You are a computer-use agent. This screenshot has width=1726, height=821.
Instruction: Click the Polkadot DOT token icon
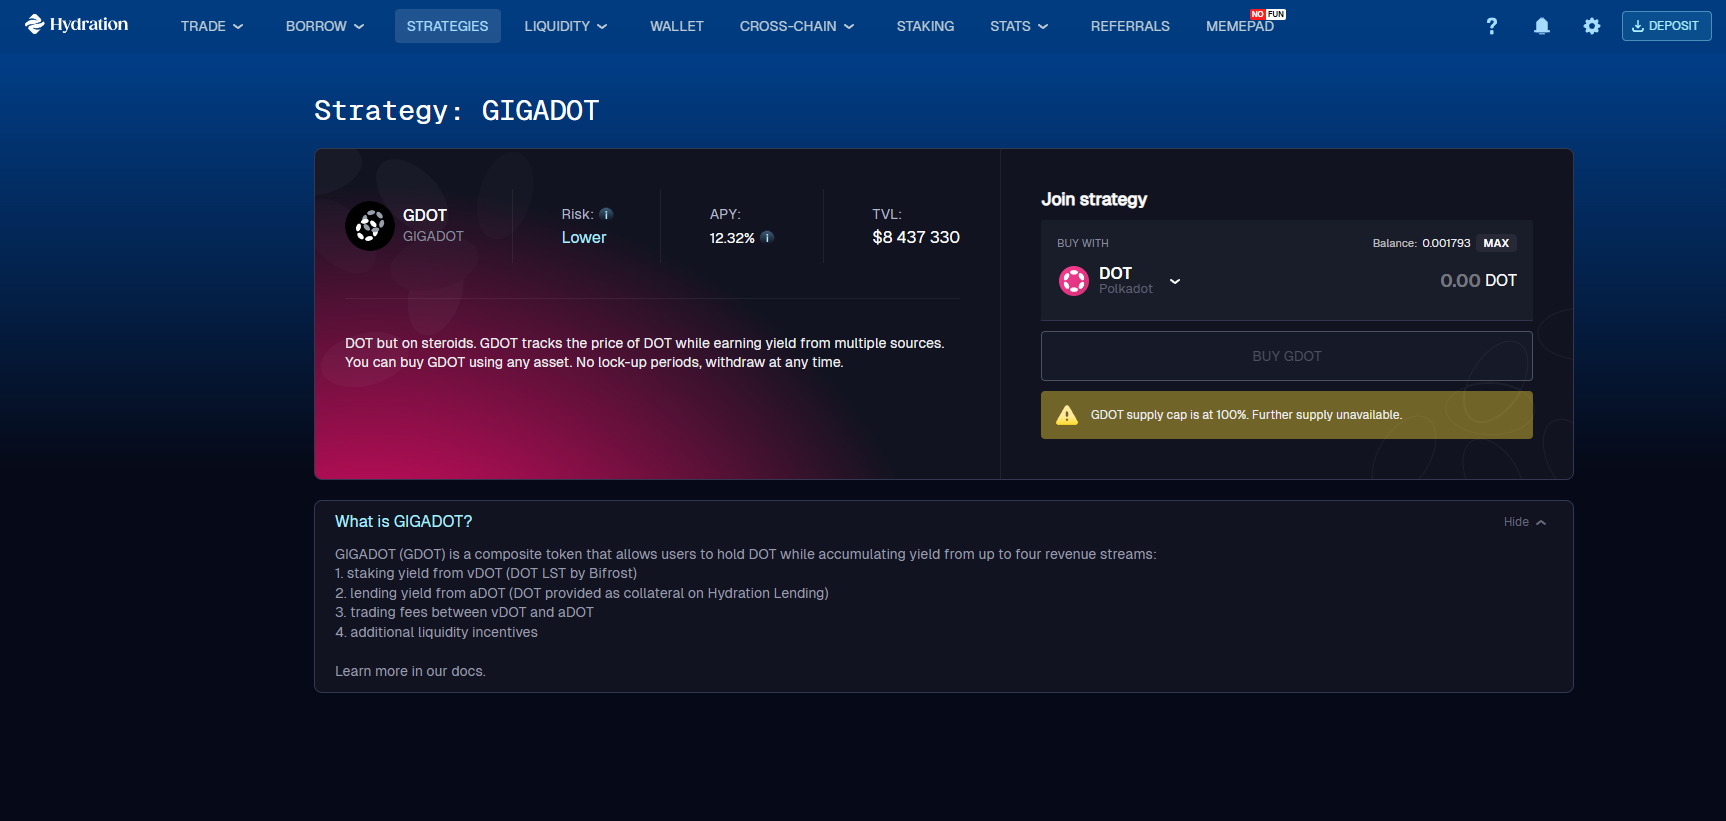(x=1074, y=281)
